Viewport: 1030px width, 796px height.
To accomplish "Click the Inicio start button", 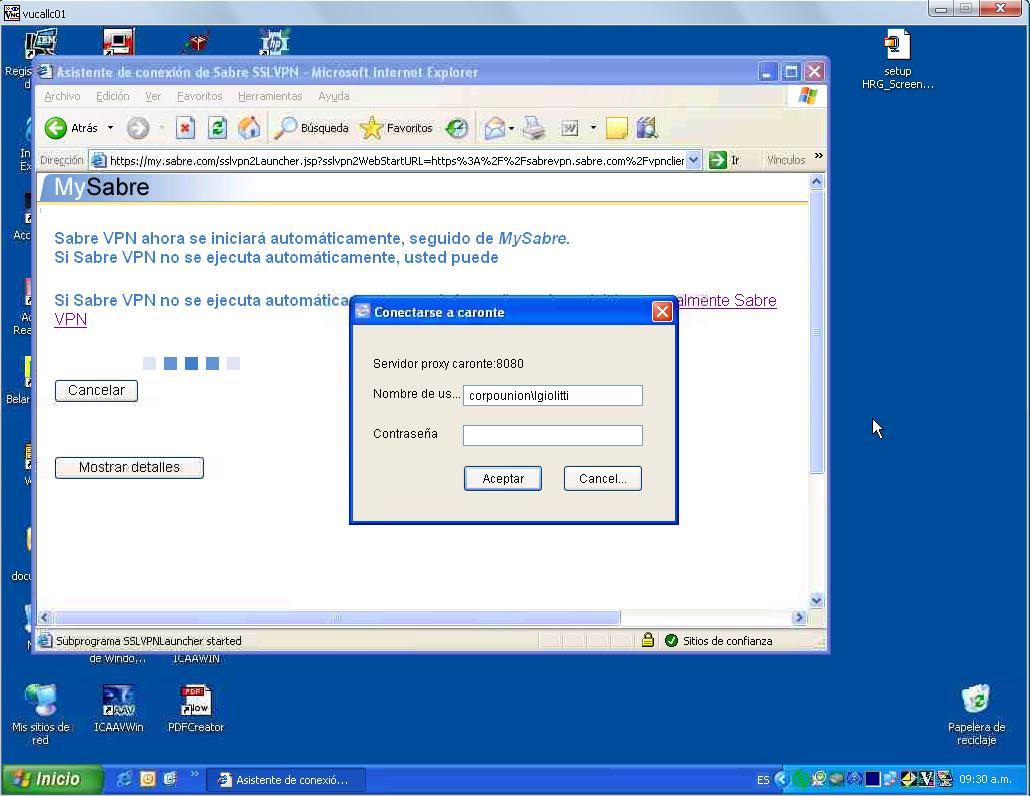I will 51,780.
